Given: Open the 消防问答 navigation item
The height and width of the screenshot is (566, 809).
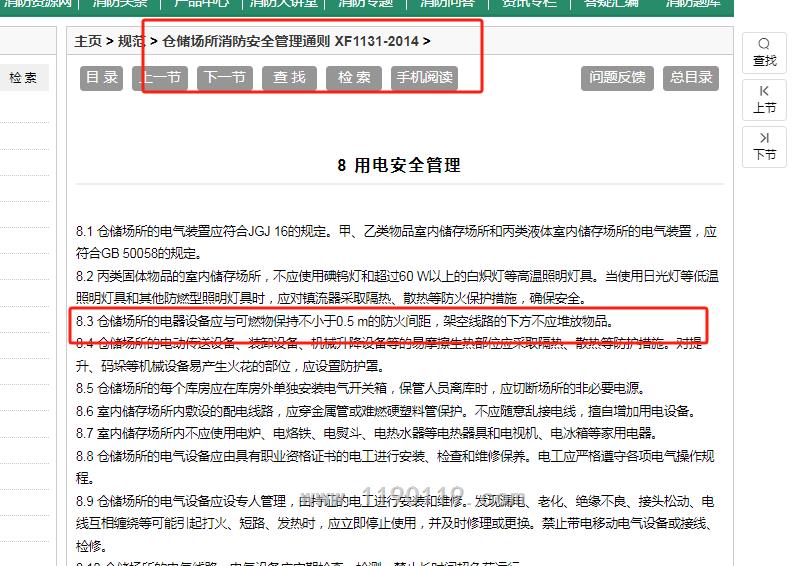Looking at the screenshot, I should [447, 4].
